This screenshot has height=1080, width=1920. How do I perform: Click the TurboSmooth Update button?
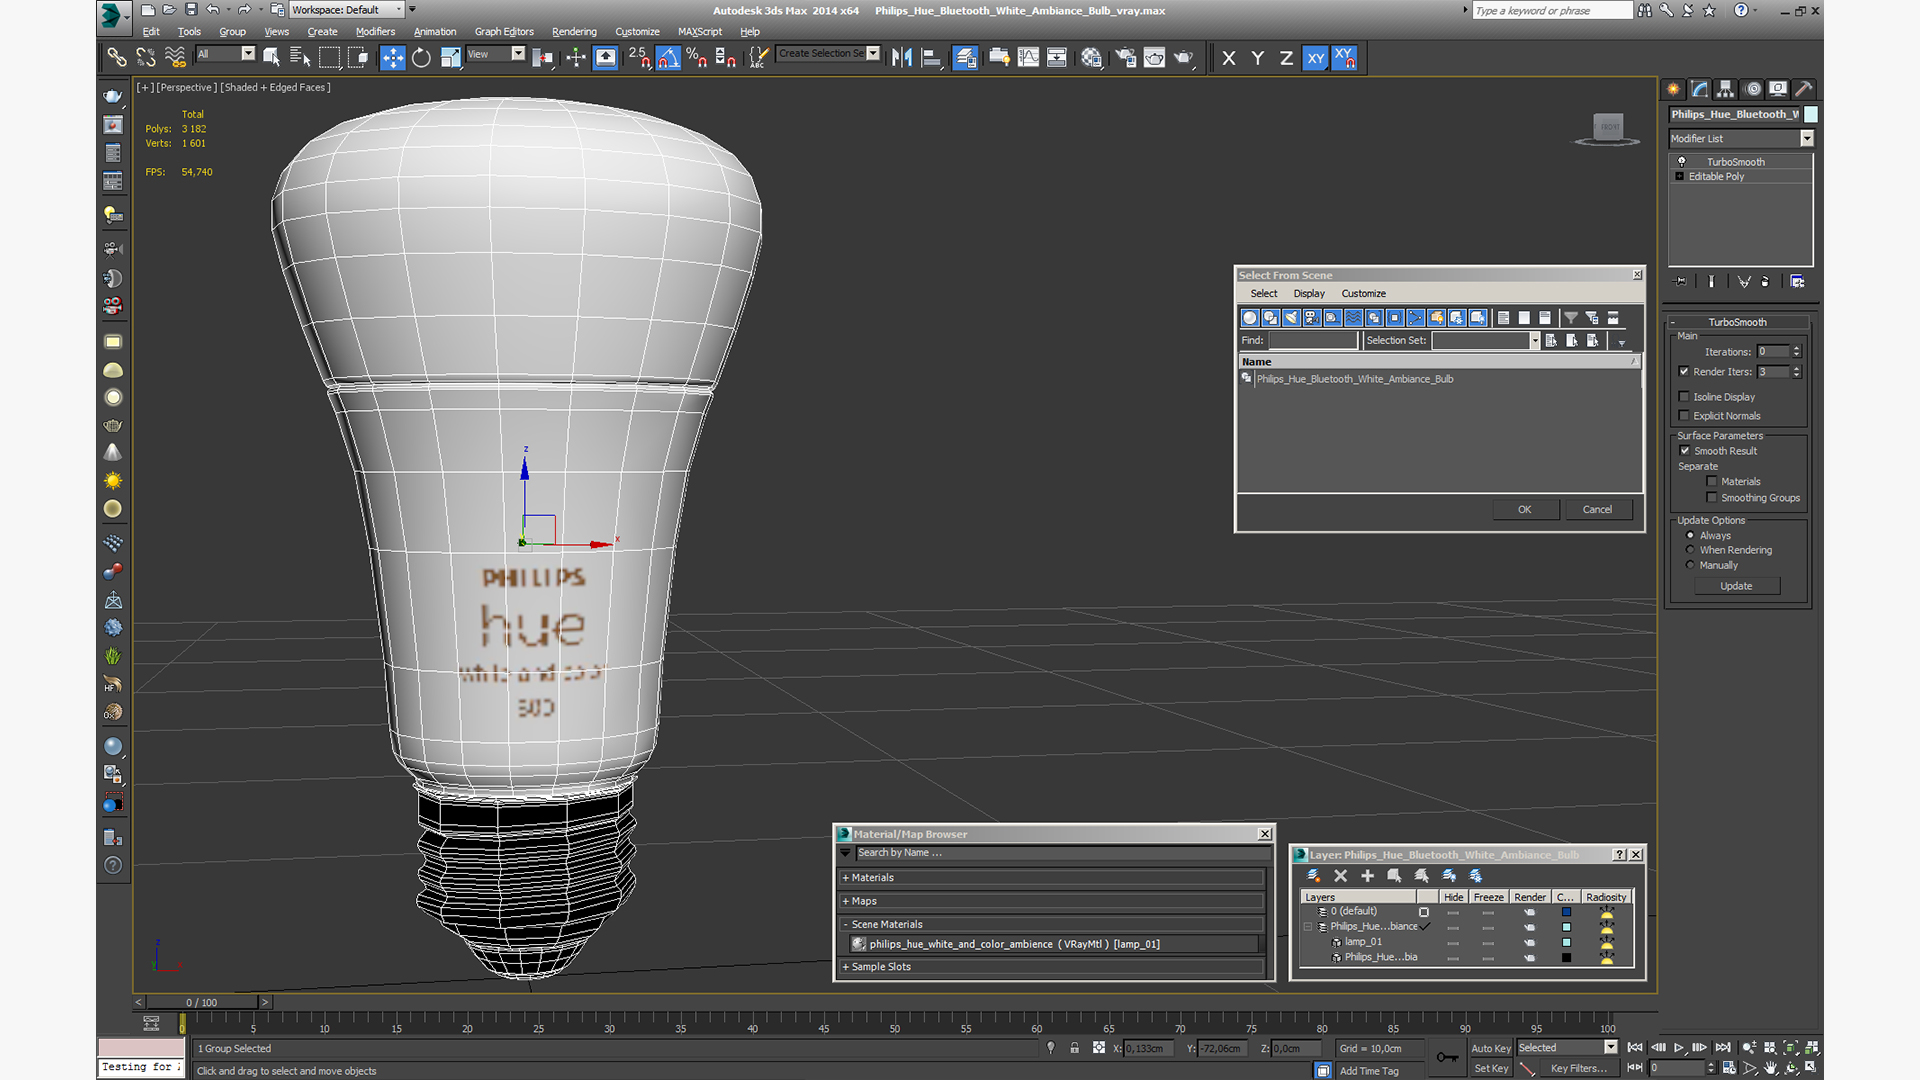click(1736, 586)
